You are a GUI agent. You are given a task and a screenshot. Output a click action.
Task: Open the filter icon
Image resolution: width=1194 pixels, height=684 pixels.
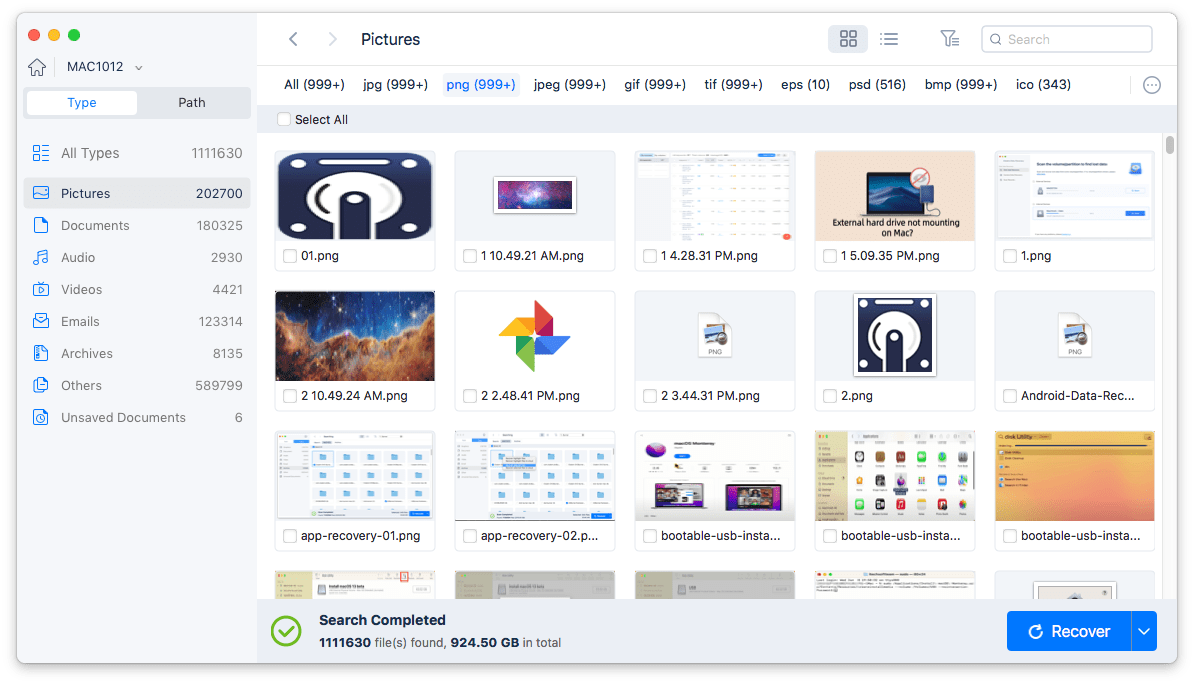tap(949, 39)
